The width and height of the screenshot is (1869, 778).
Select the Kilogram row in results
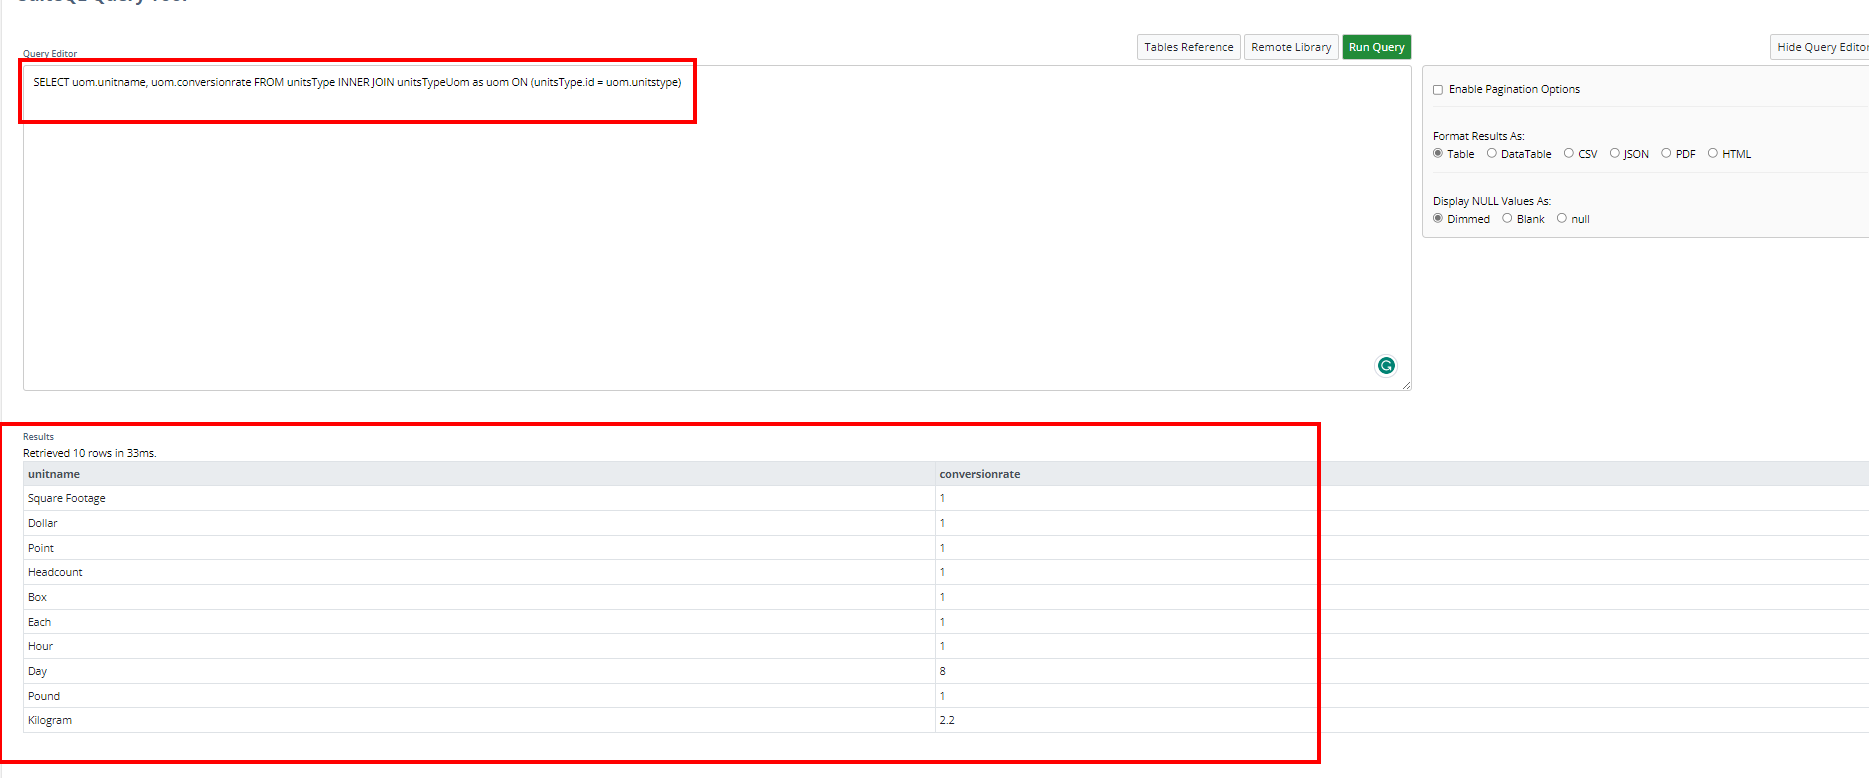click(x=50, y=720)
